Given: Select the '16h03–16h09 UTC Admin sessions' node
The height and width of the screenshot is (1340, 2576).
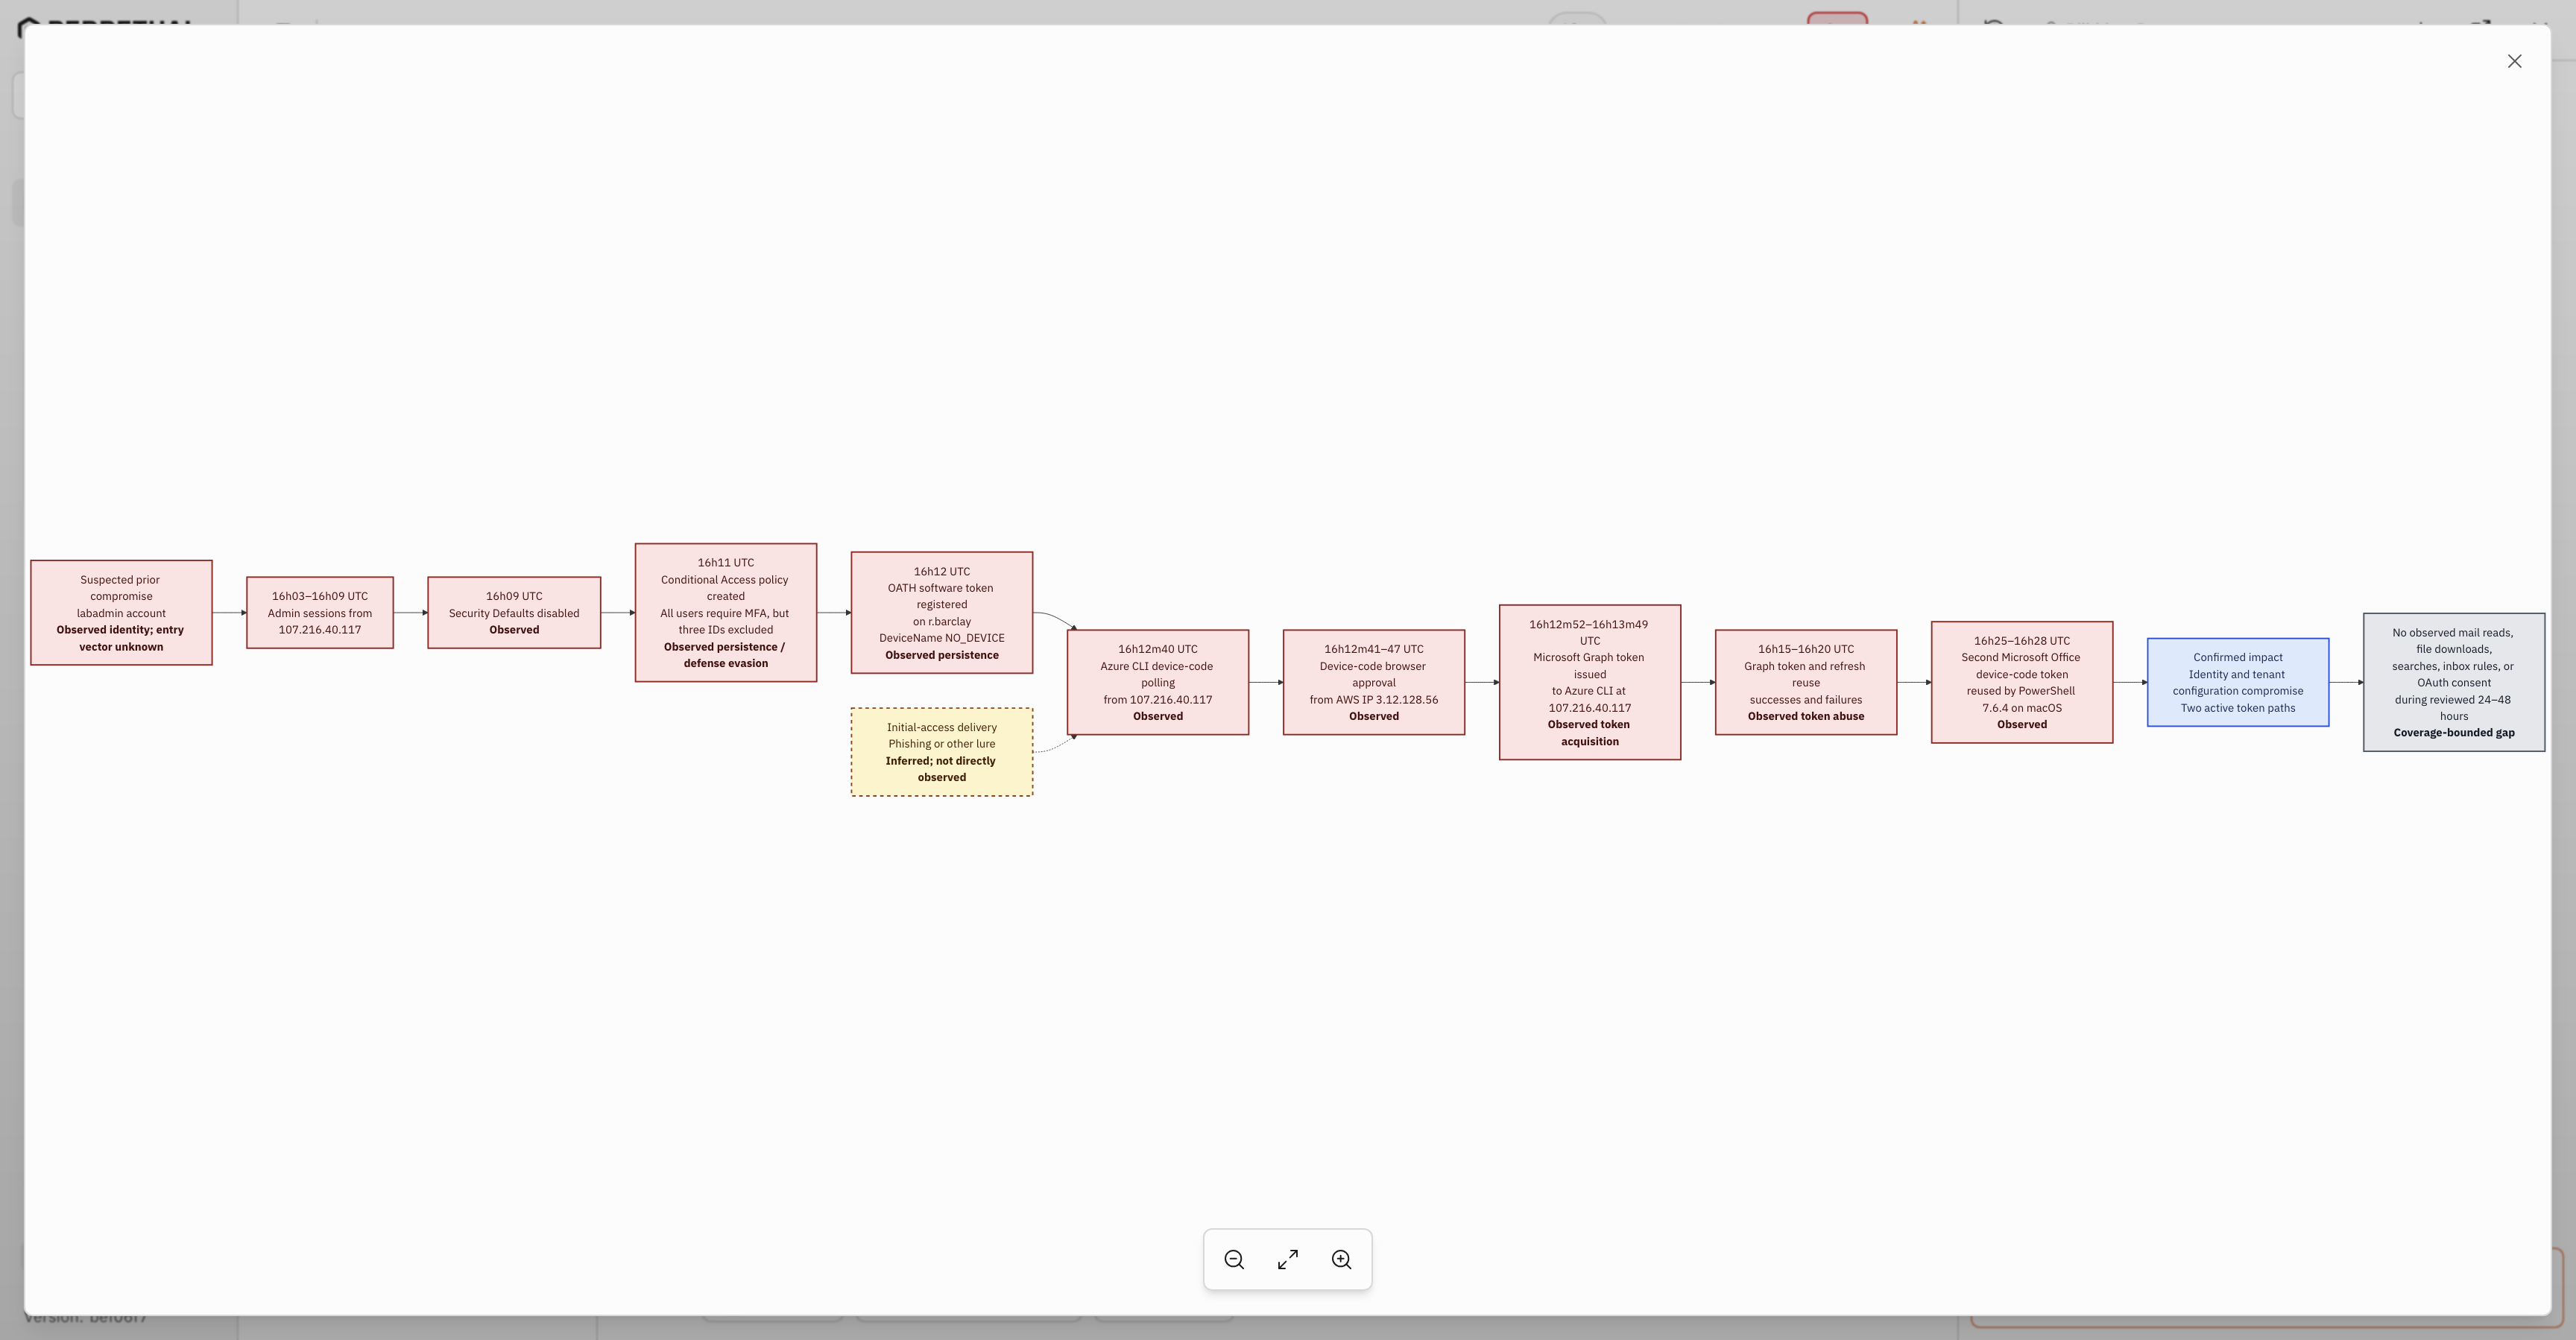Looking at the screenshot, I should click(x=320, y=612).
